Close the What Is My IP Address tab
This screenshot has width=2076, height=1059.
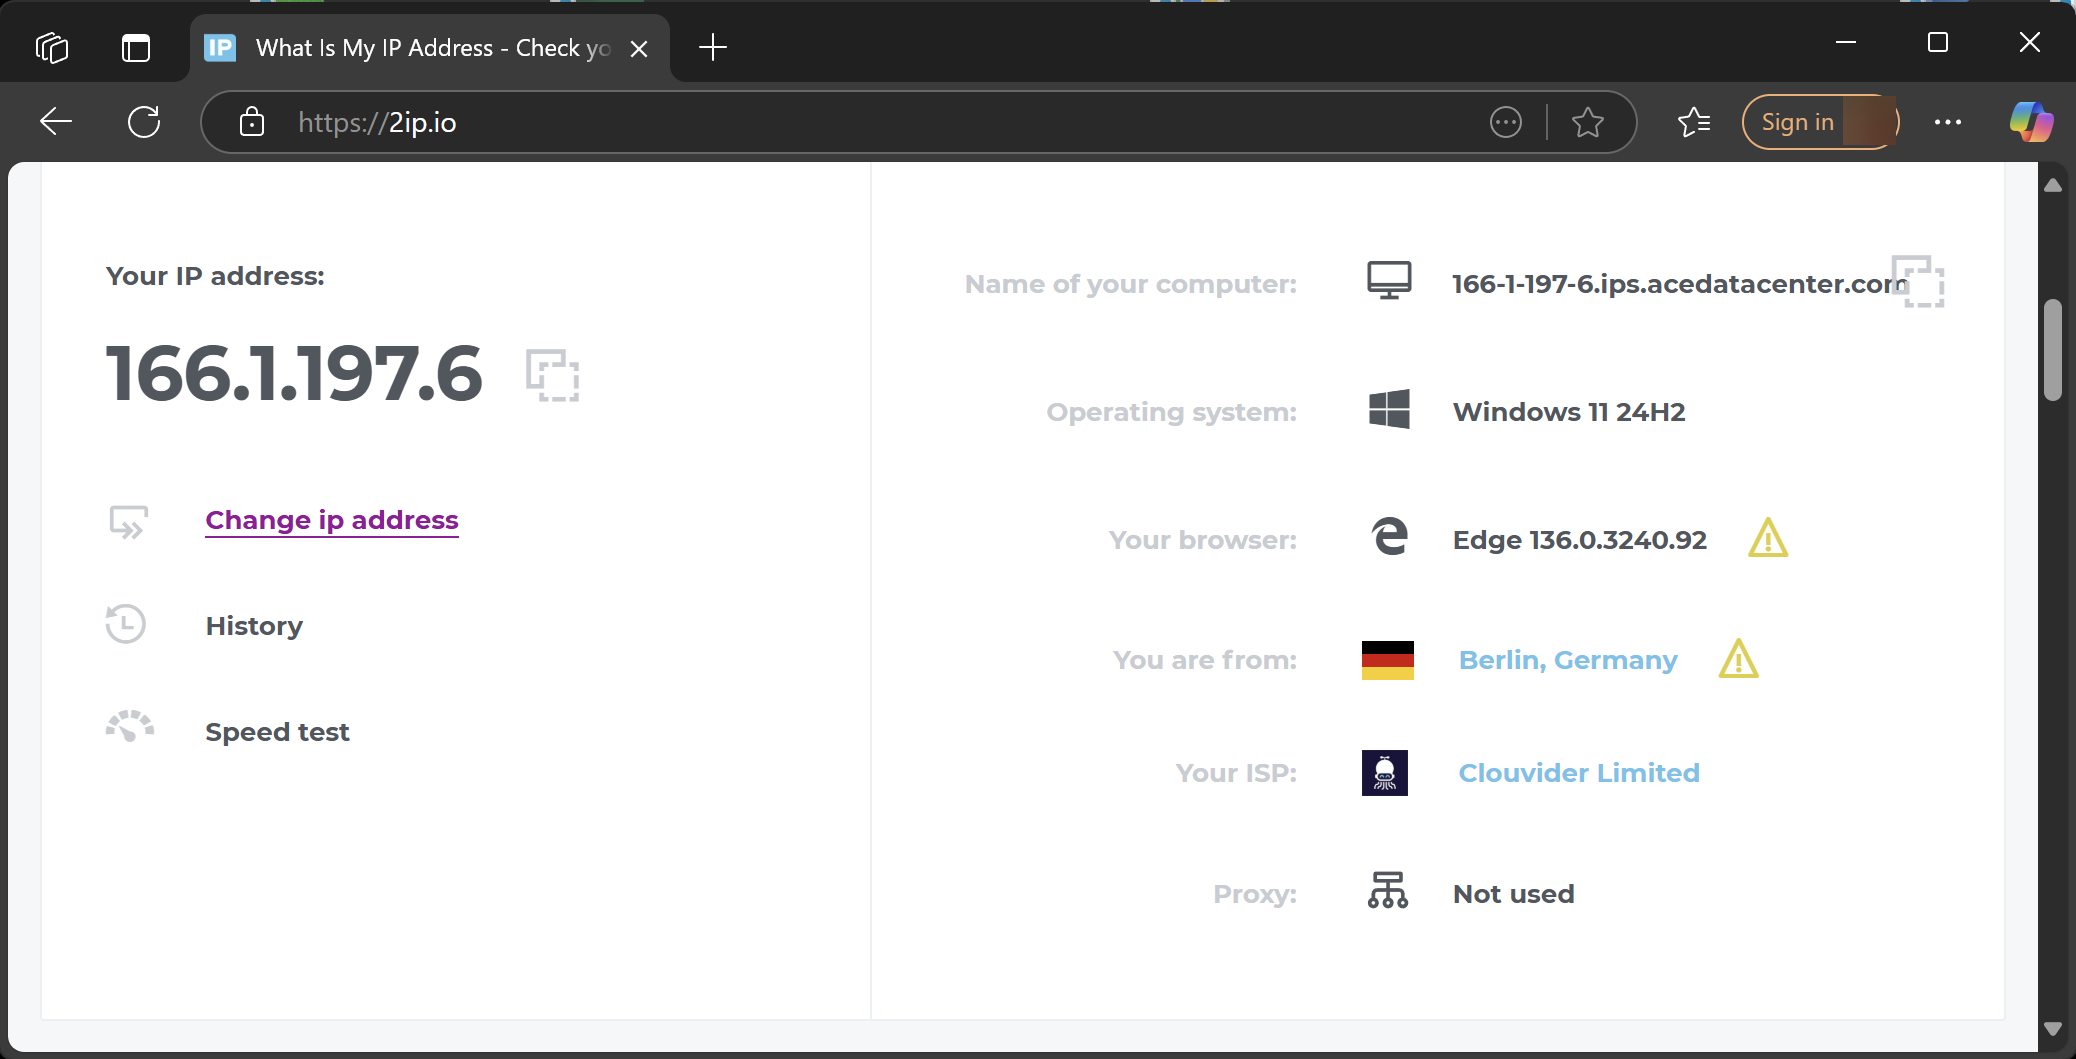click(639, 48)
